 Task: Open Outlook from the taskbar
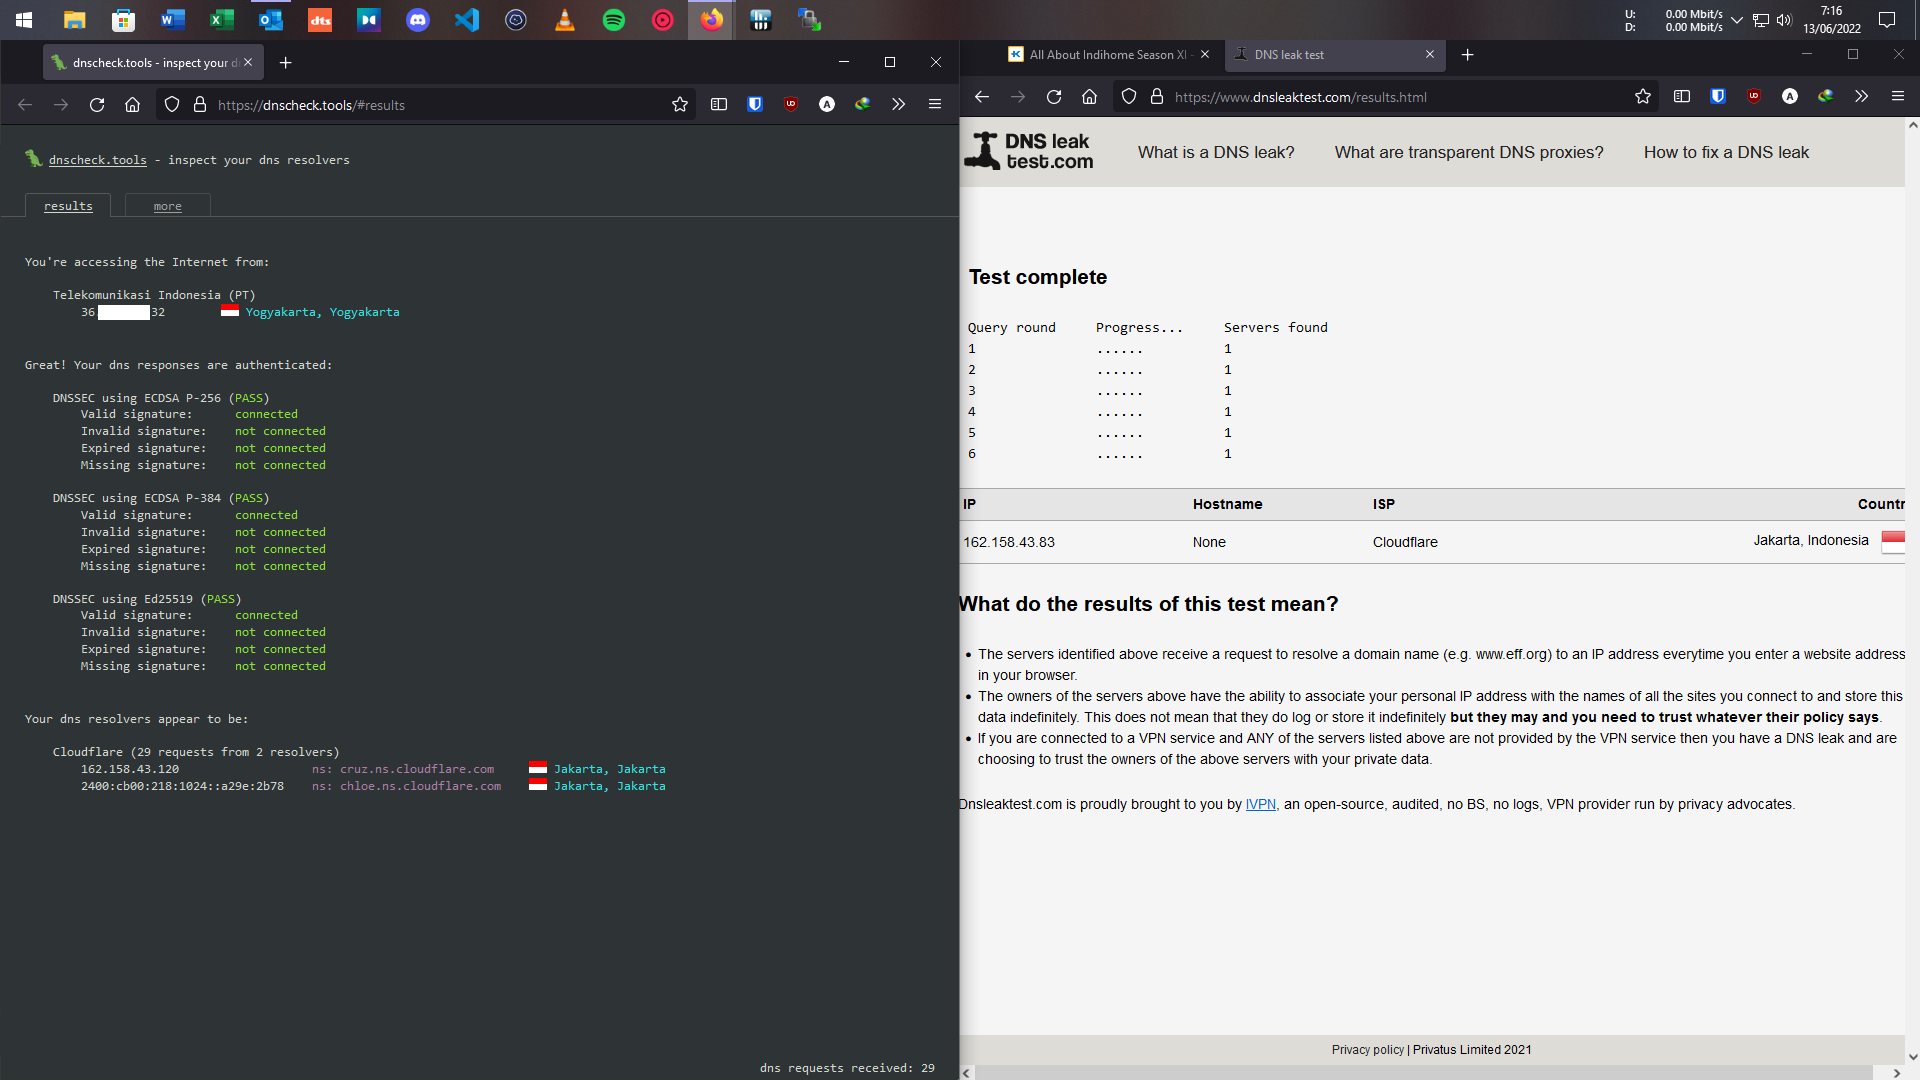[270, 19]
